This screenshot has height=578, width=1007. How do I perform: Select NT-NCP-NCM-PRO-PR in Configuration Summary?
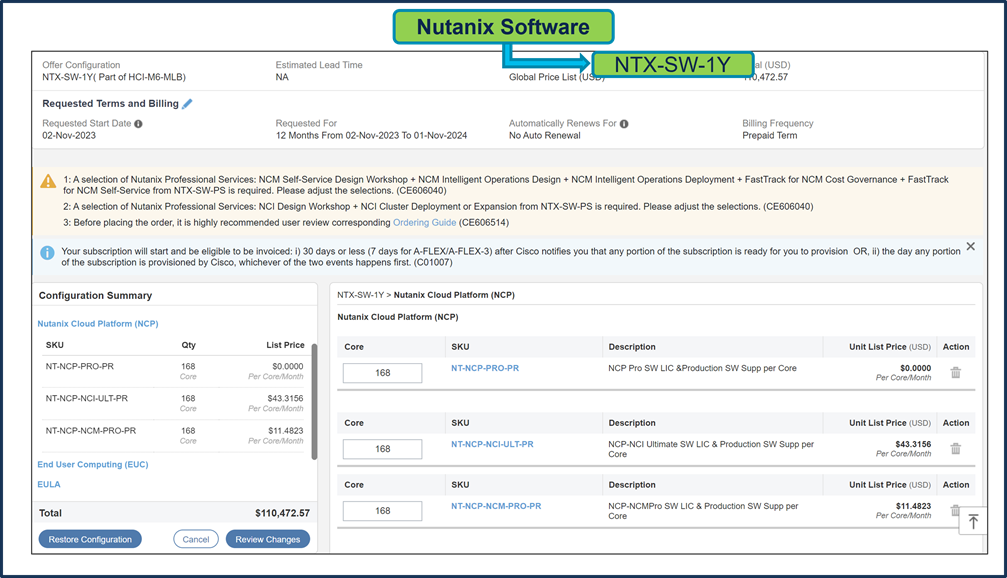click(91, 430)
